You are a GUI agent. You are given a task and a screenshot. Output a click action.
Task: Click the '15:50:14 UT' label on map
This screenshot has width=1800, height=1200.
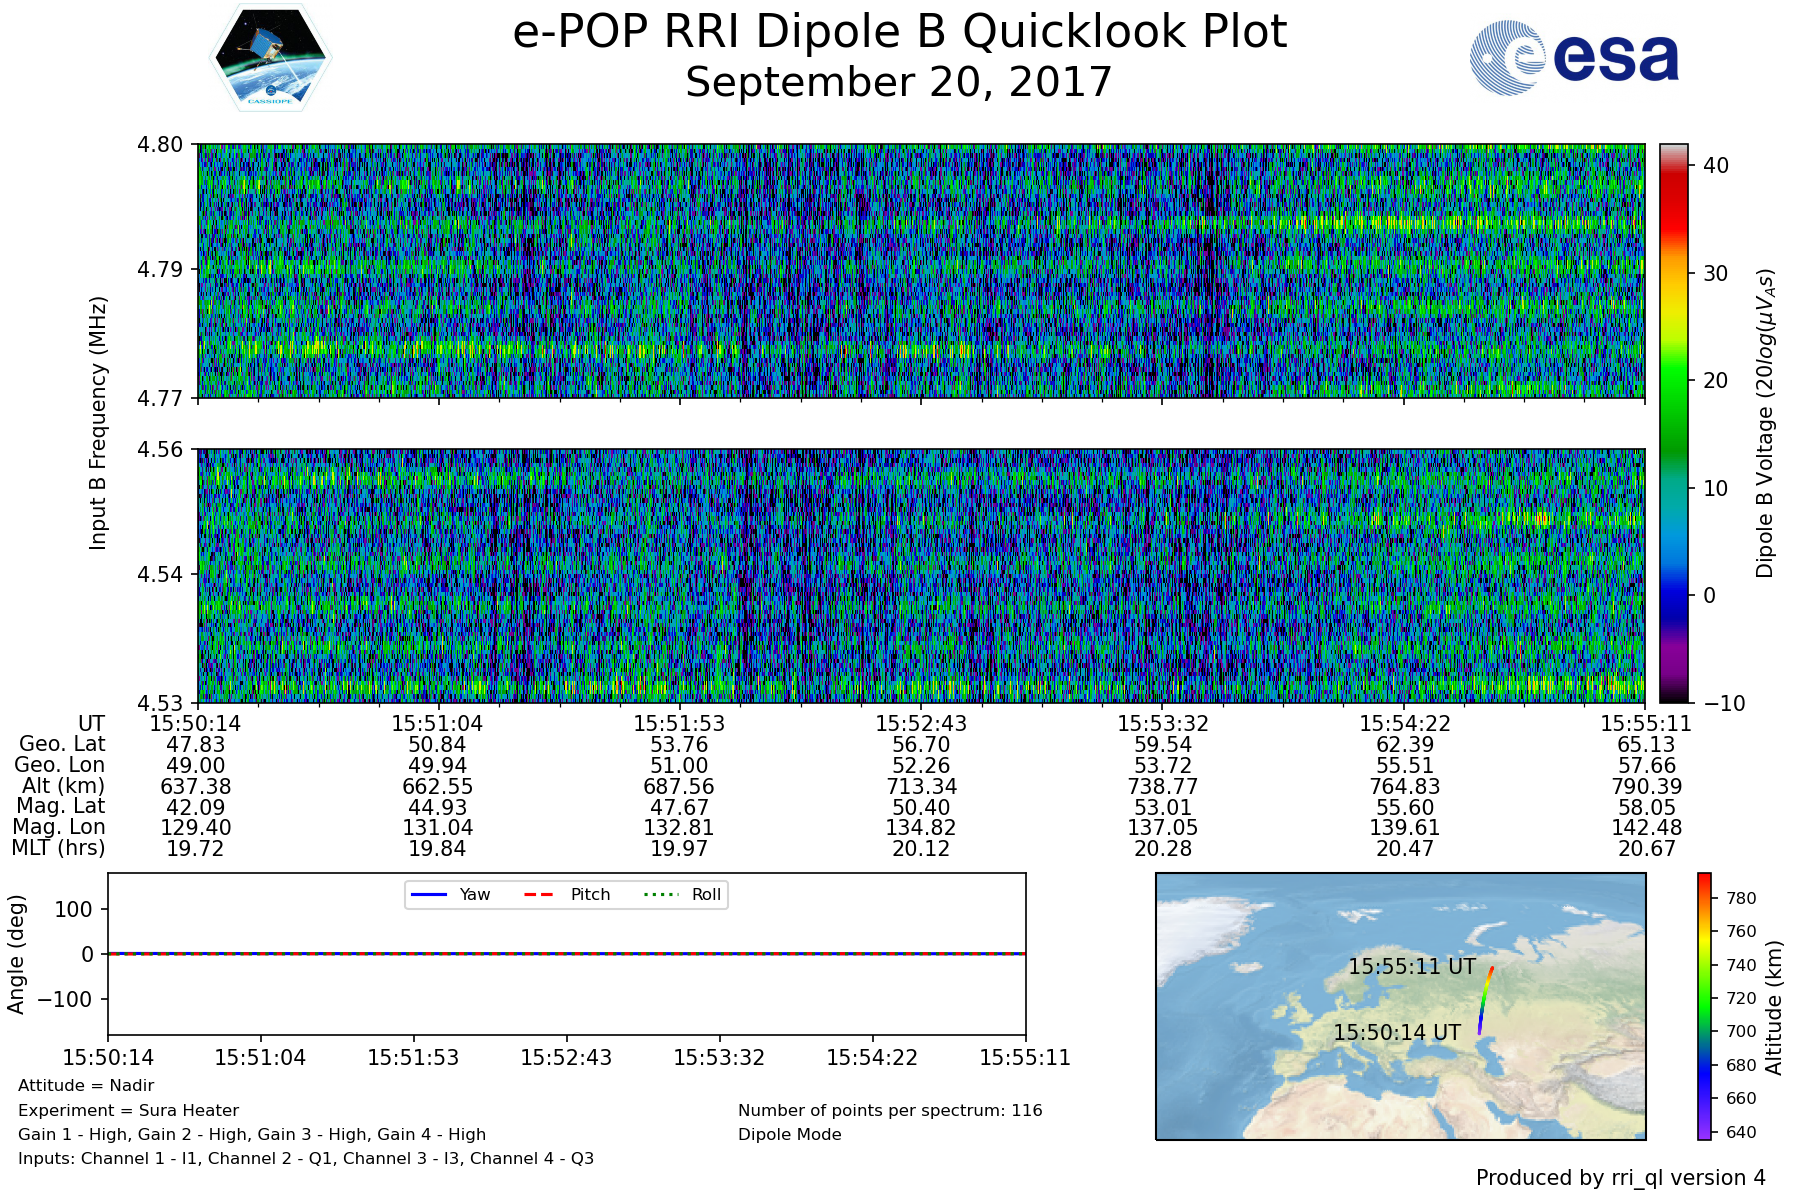coord(1397,1032)
